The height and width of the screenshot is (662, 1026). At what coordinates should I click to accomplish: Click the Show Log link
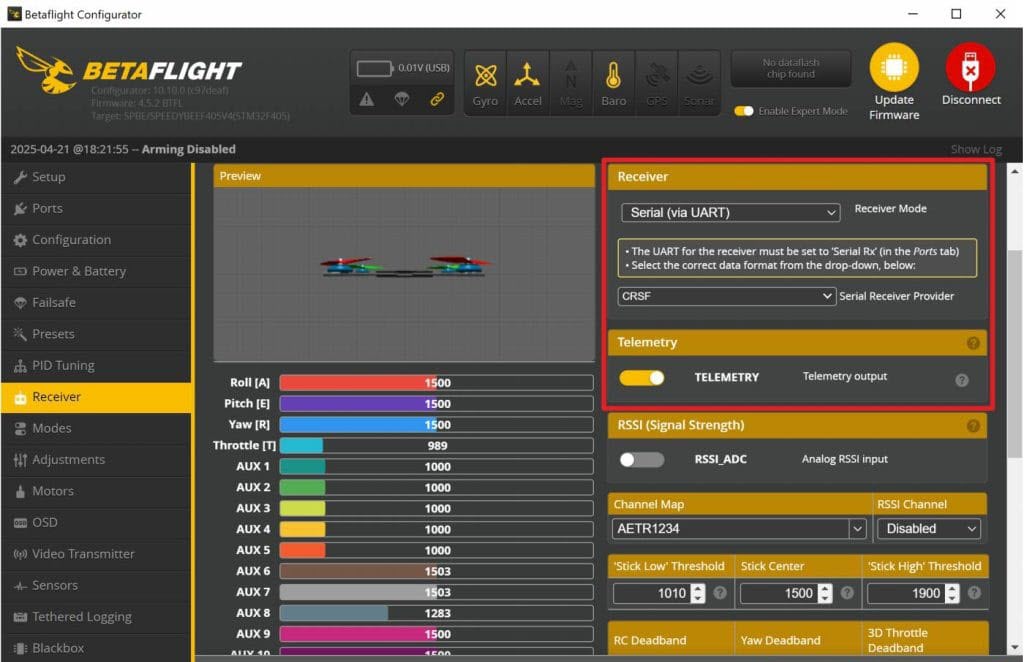(976, 150)
